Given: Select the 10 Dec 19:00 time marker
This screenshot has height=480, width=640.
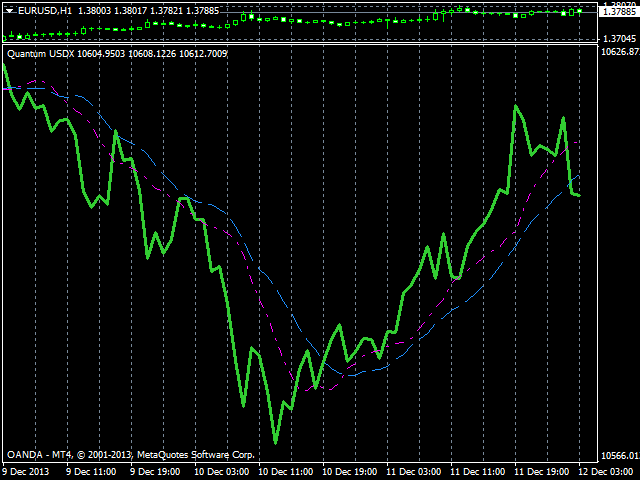Looking at the screenshot, I should click(x=347, y=471).
